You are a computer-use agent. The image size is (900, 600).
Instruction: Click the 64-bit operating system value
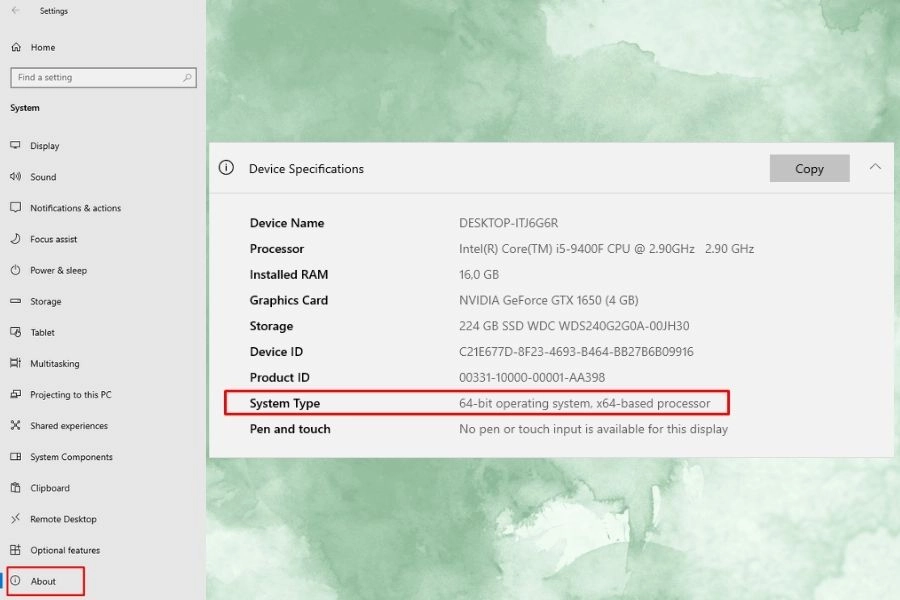tap(584, 403)
